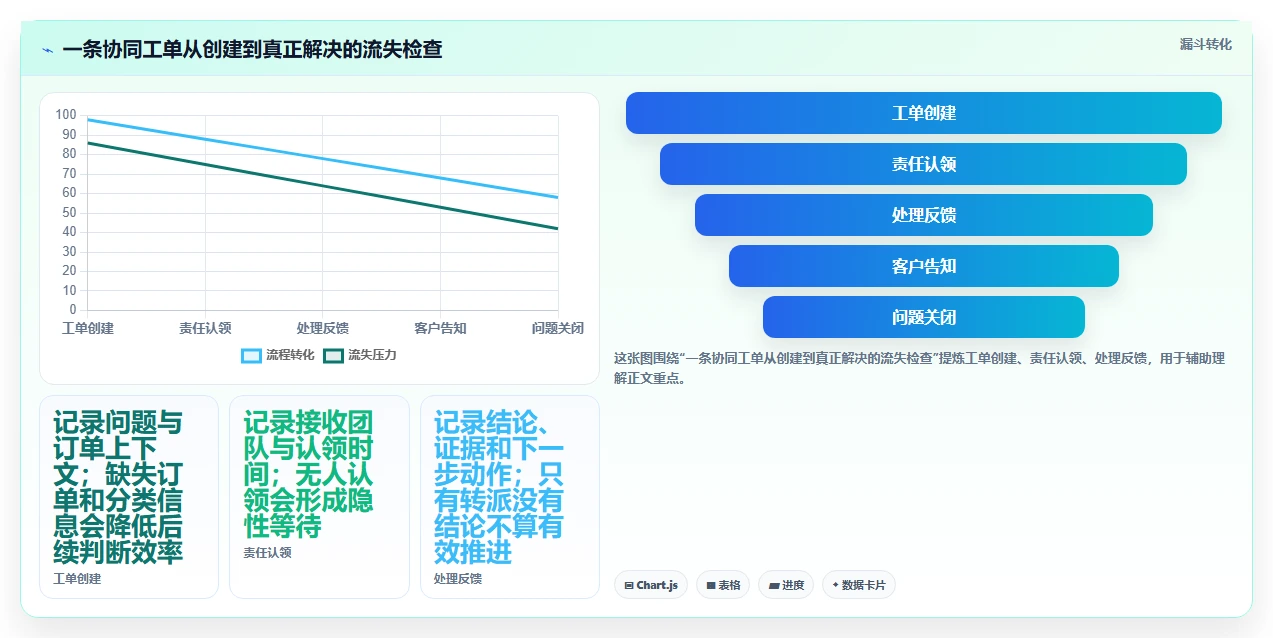Click the 漏斗转化 label in header
The image size is (1273, 638).
coord(1205,44)
